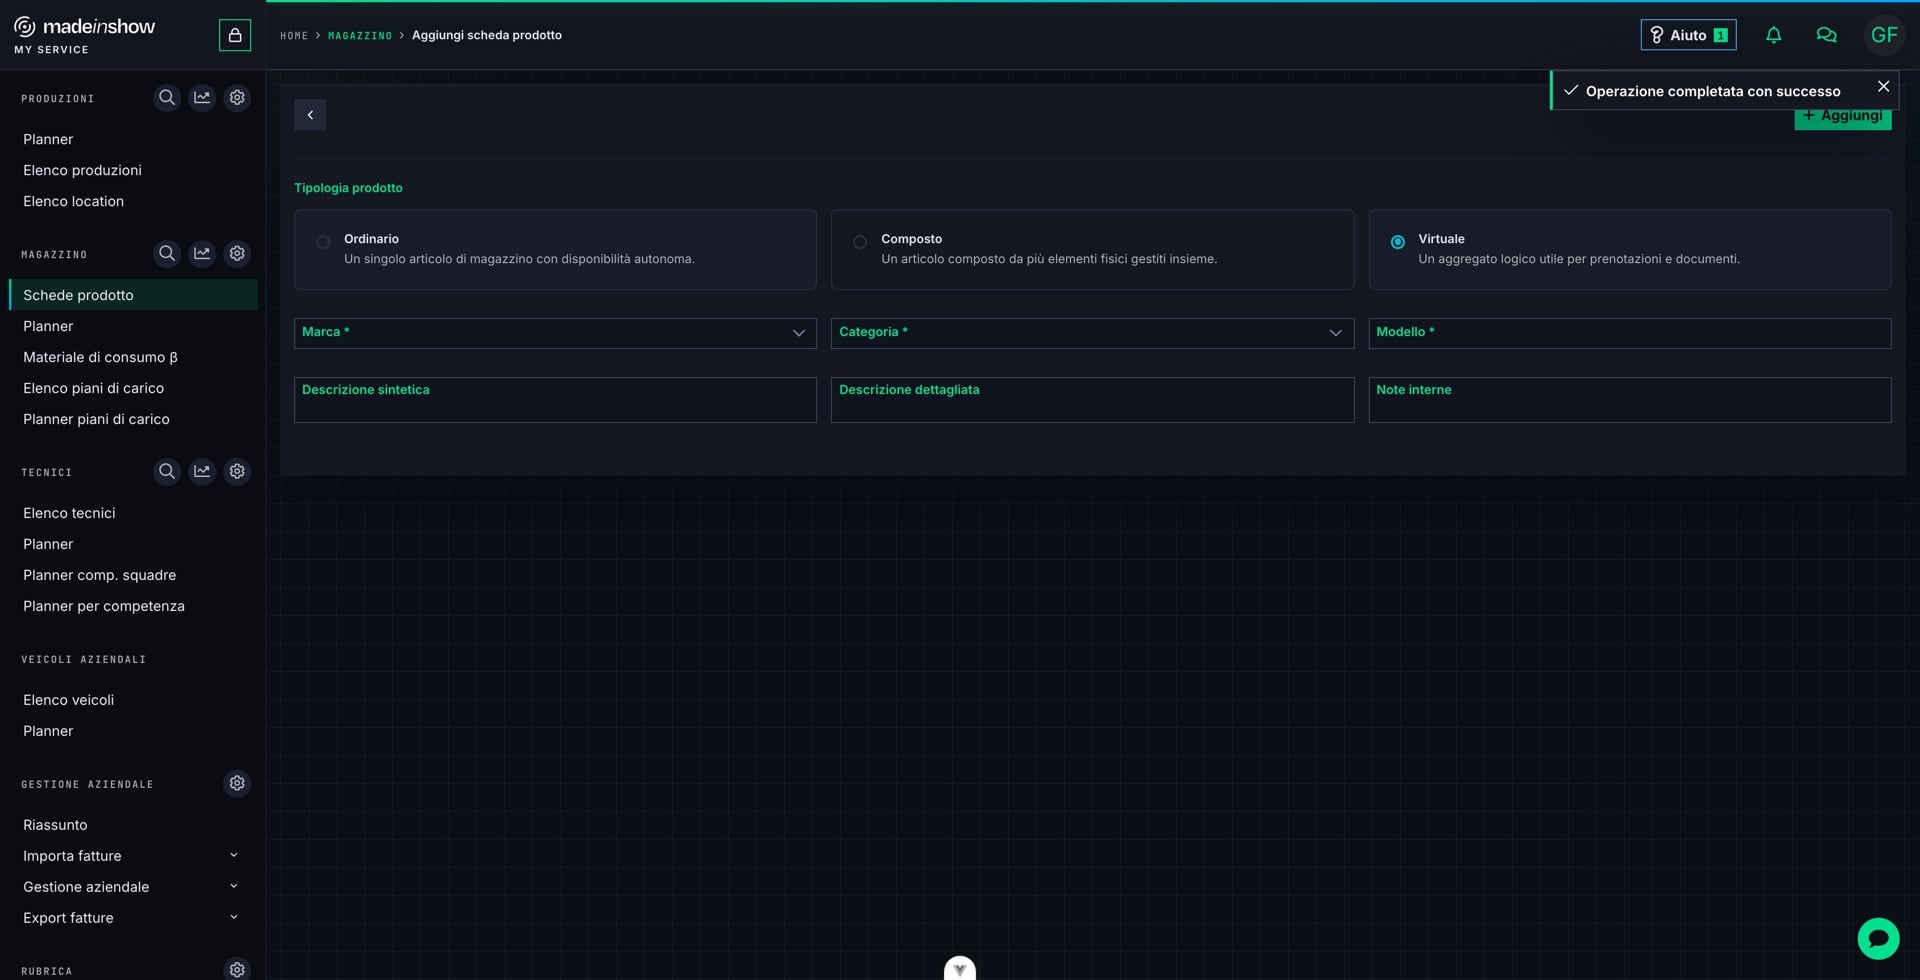Screen dimensions: 1920x980
Task: Open statistics chart for Tecnici
Action: click(202, 471)
